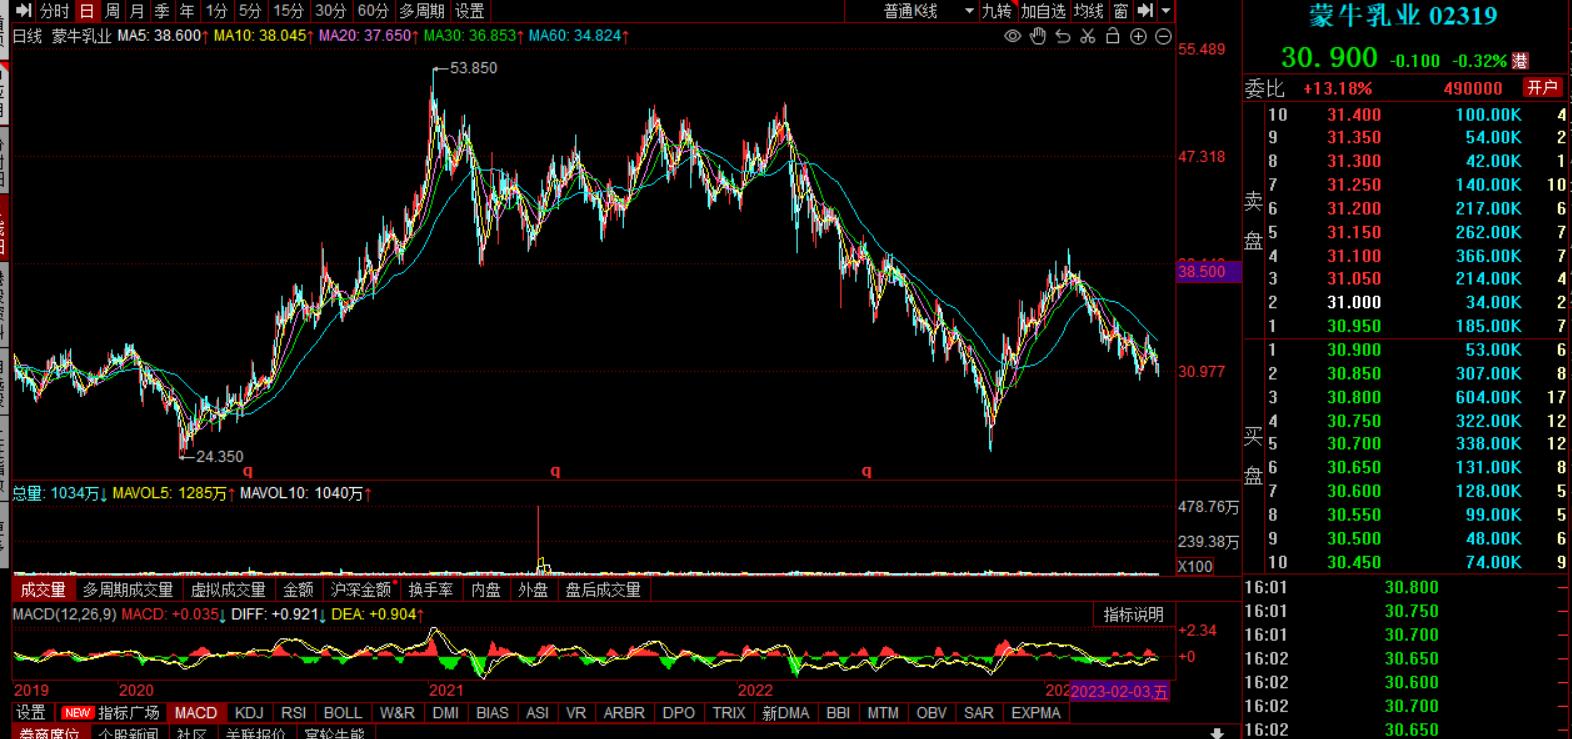This screenshot has width=1572, height=739.
Task: Switch indicator to RSI
Action: coord(294,713)
